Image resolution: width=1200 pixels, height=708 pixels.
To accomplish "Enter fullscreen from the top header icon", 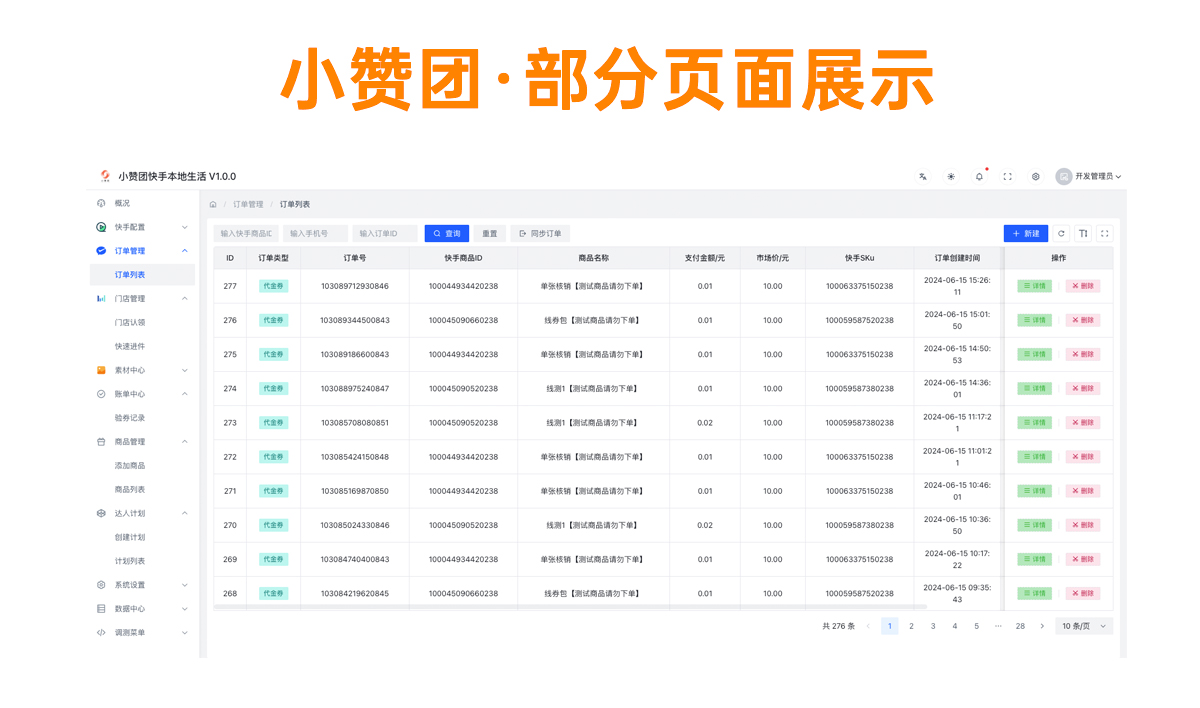I will pyautogui.click(x=1007, y=176).
